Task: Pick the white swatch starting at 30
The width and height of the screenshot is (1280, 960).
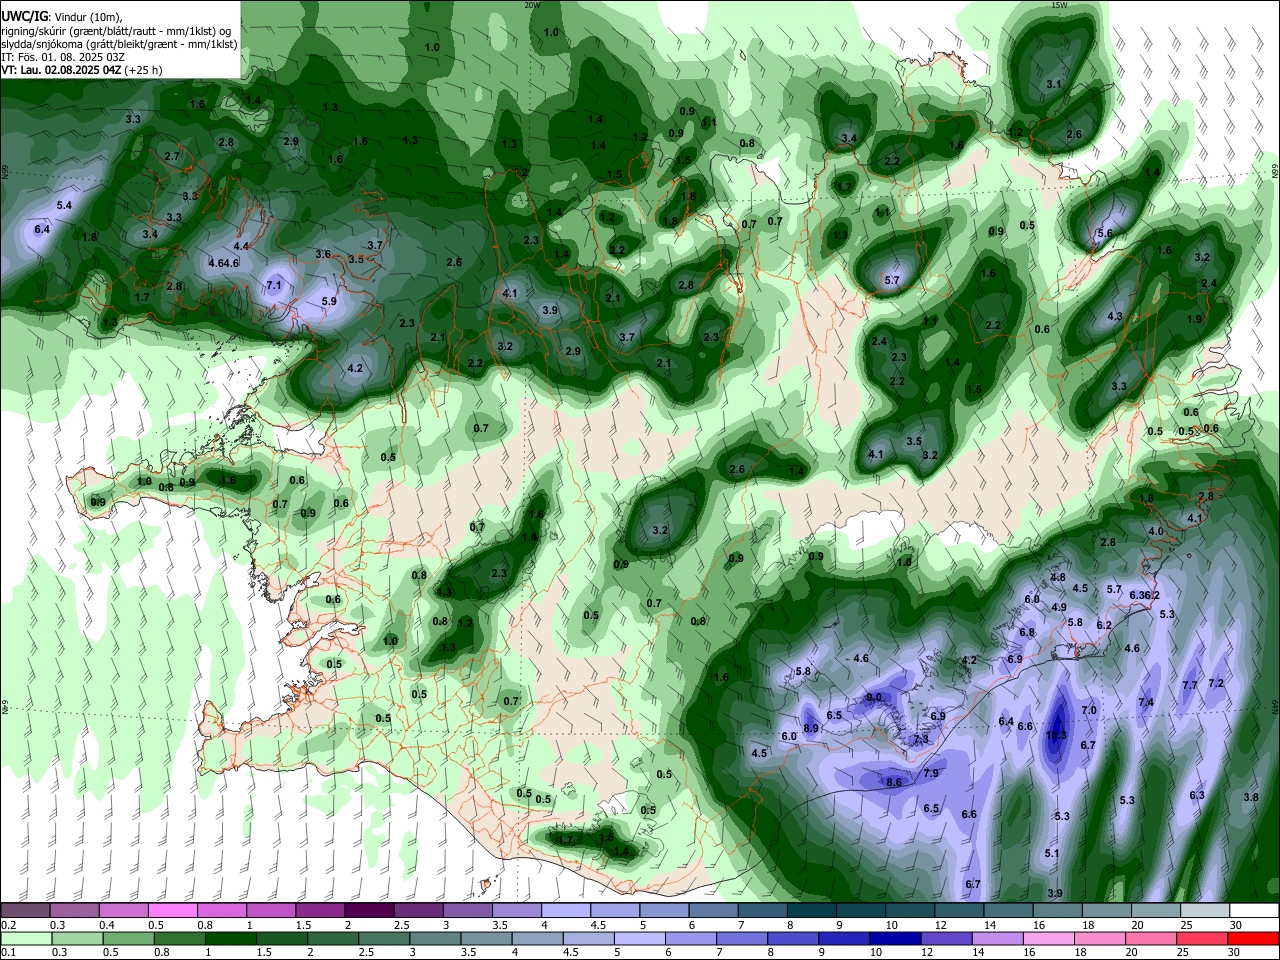Action: pos(1254,911)
